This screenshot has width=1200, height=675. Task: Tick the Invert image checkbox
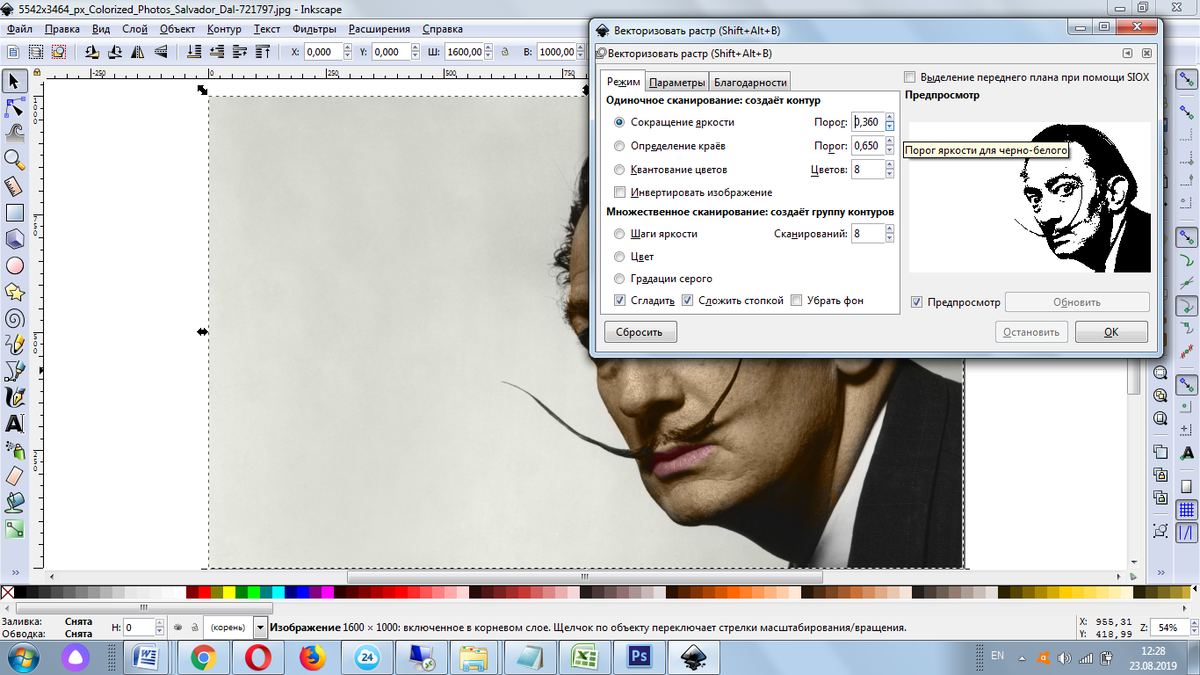[620, 192]
